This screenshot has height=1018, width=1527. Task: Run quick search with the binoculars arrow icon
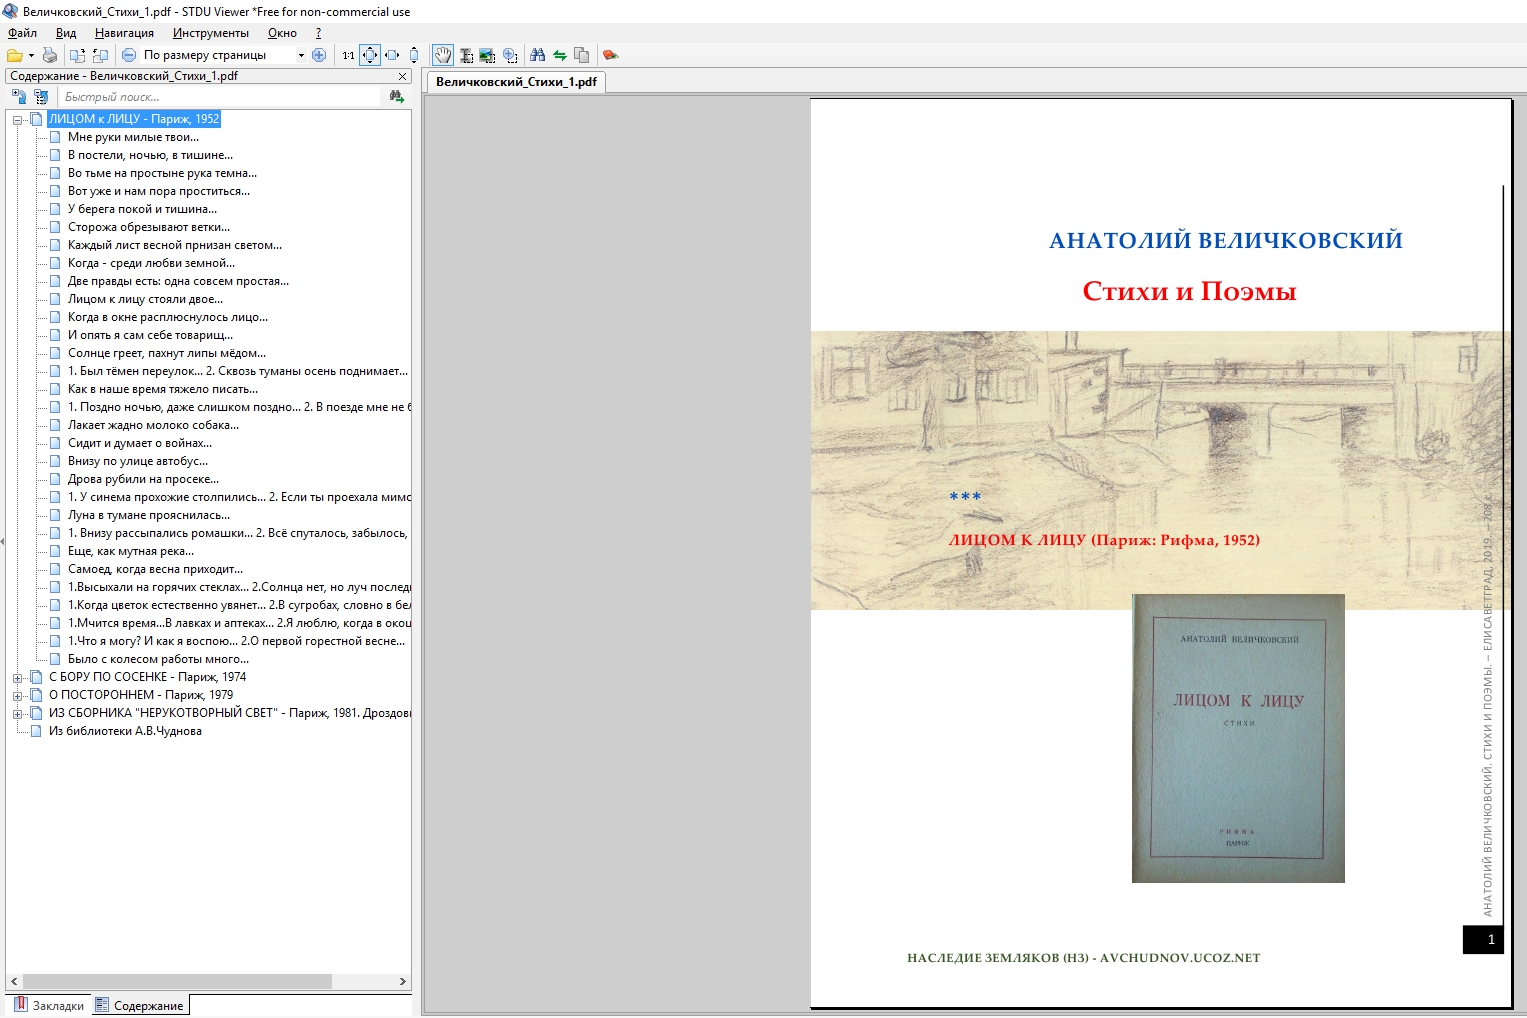(397, 97)
